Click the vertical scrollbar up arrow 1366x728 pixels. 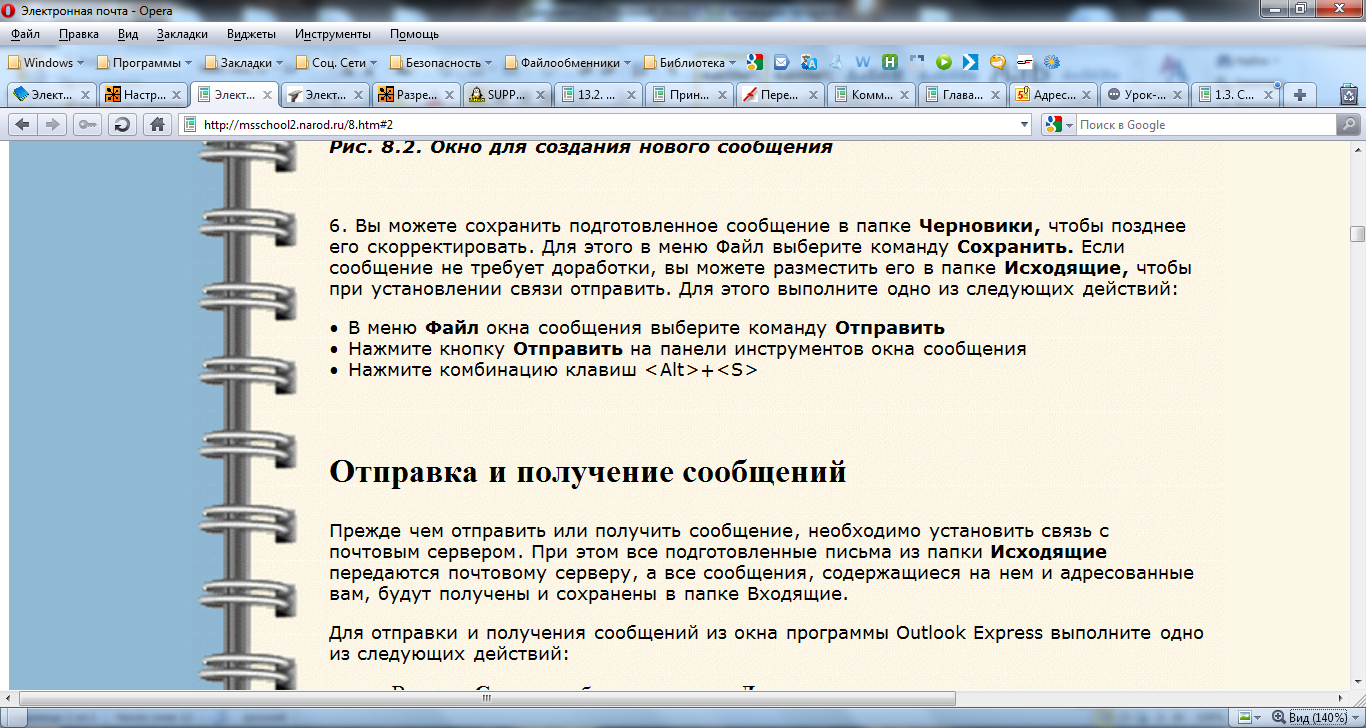(x=1357, y=150)
